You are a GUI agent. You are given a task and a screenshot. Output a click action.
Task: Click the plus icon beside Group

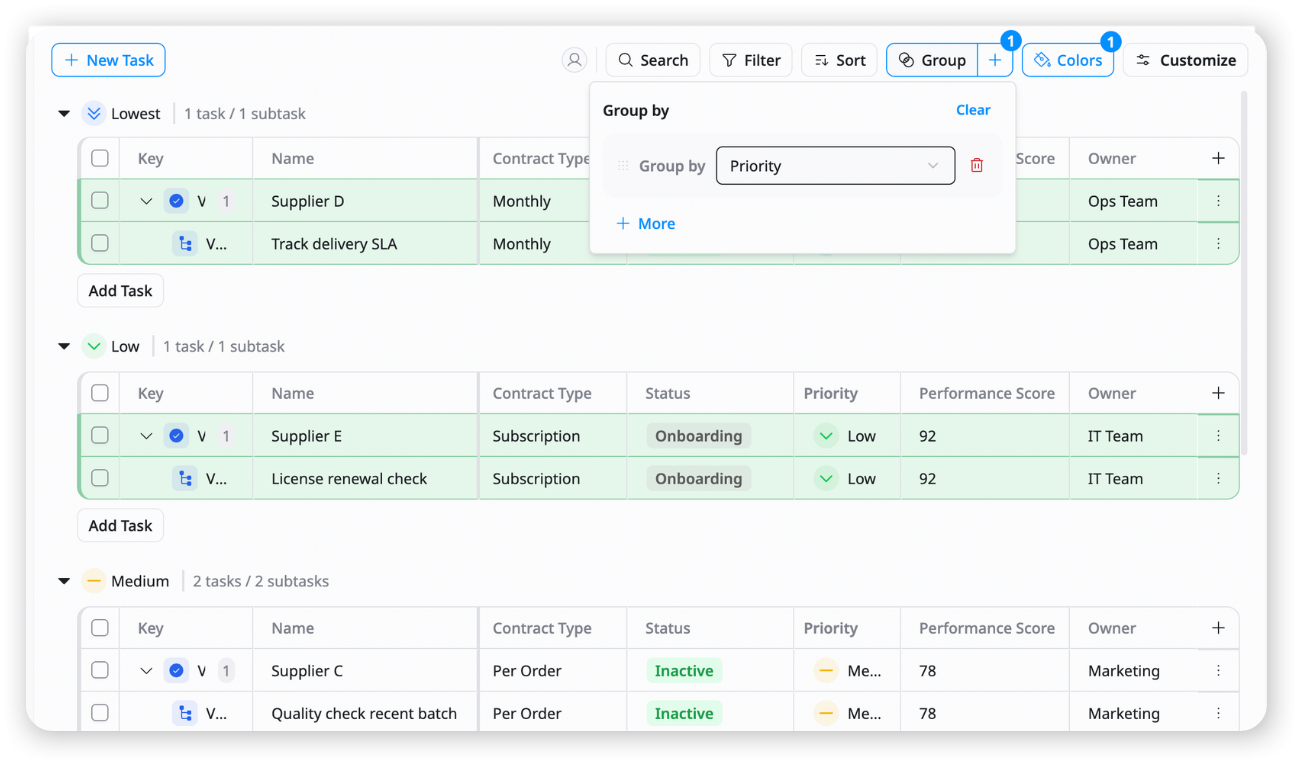pyautogui.click(x=995, y=60)
